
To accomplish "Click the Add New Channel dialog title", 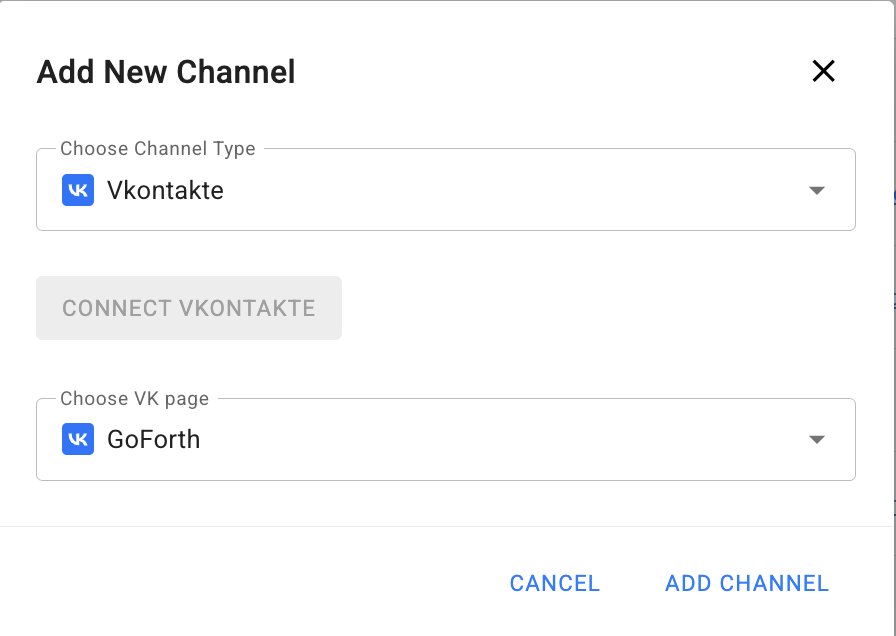I will (166, 72).
